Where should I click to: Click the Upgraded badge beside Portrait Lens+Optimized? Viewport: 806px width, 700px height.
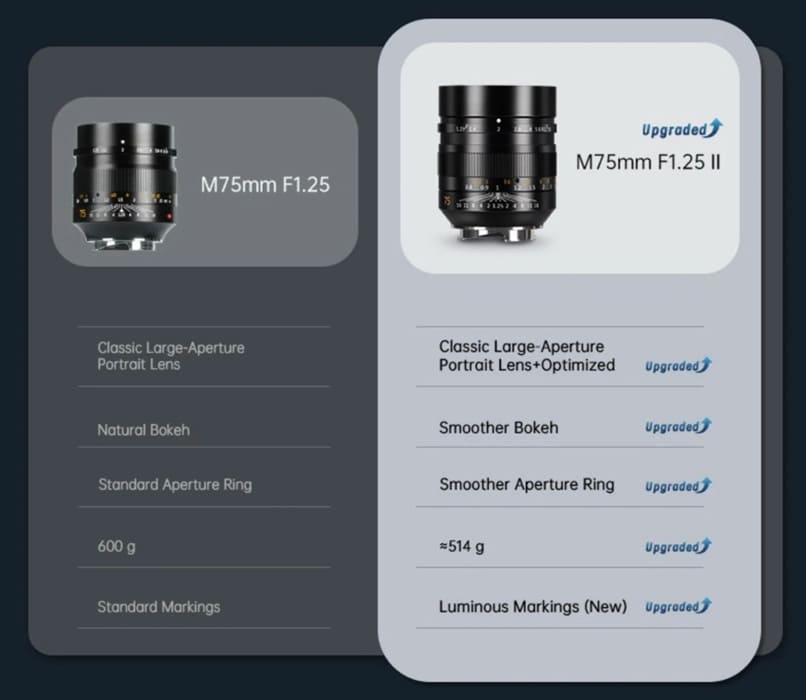coord(677,366)
